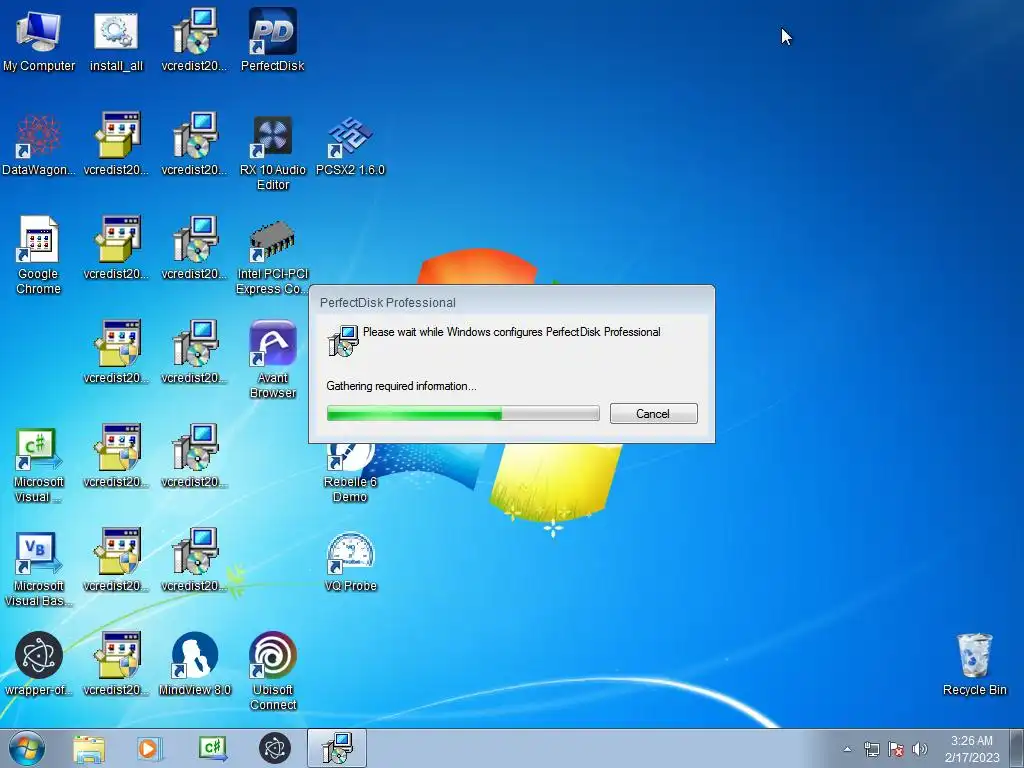Activate the installer taskbar button

[x=337, y=748]
